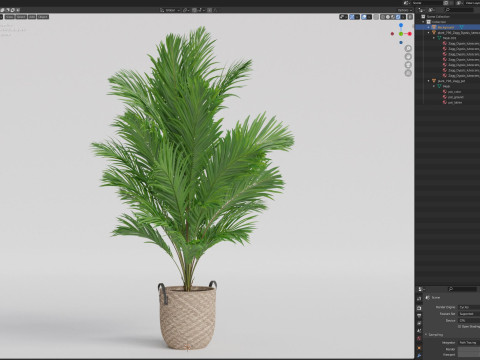Switch to solid viewport shading
The height and width of the screenshot is (360, 480).
pyautogui.click(x=388, y=17)
